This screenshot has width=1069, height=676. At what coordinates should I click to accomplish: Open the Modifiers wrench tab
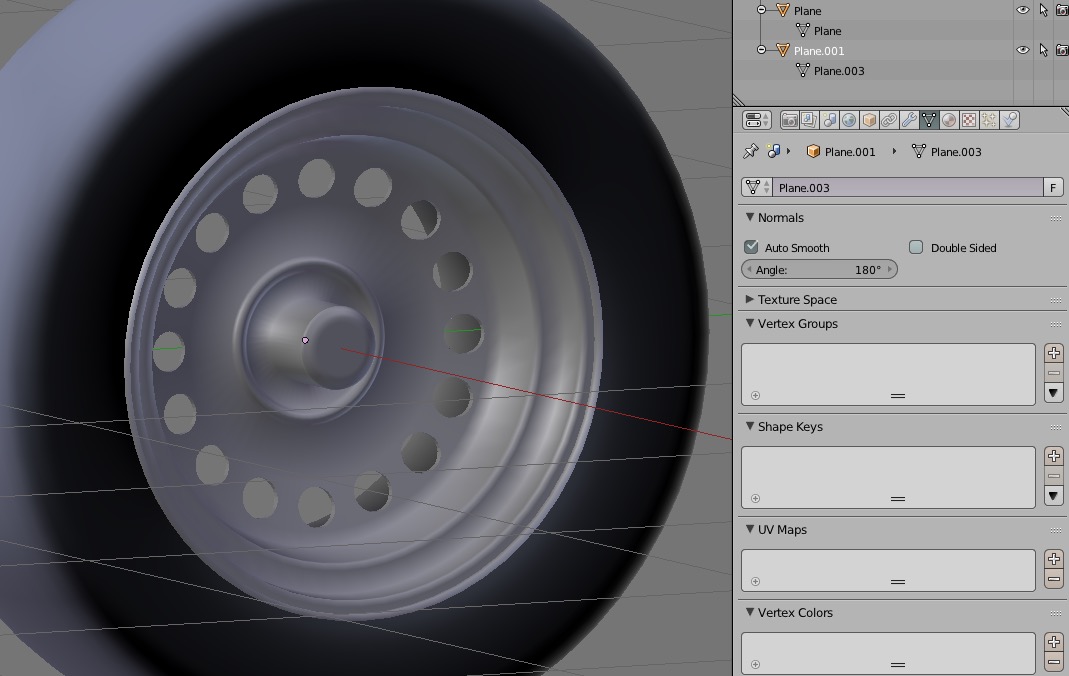point(909,121)
